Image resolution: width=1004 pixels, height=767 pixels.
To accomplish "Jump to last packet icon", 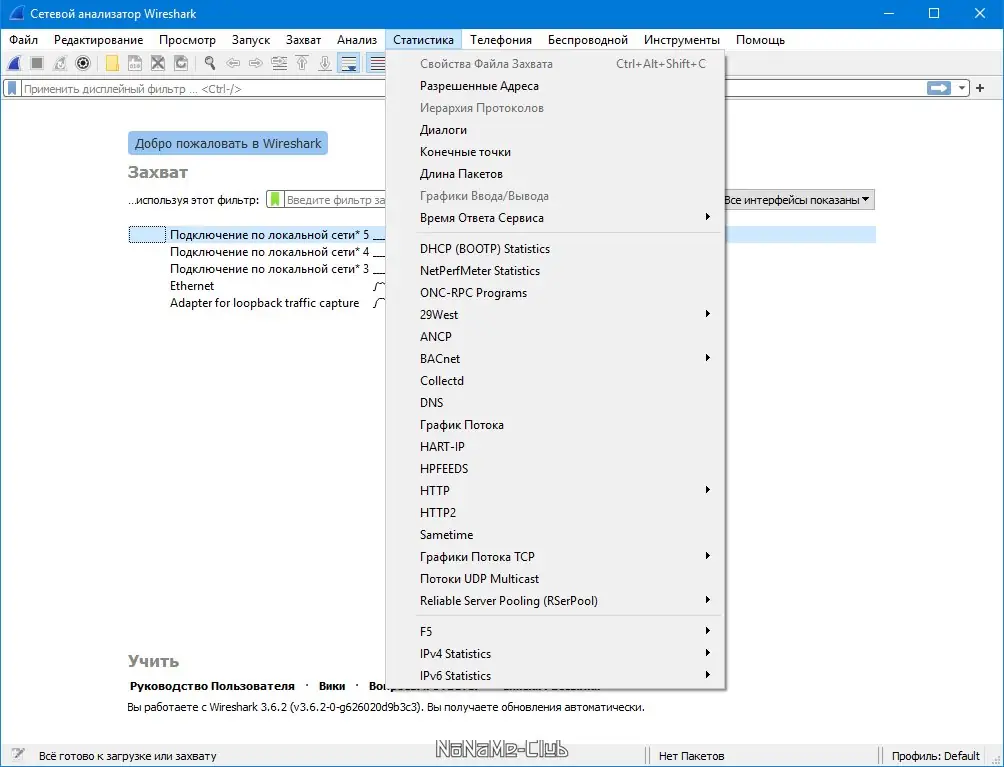I will click(x=325, y=63).
